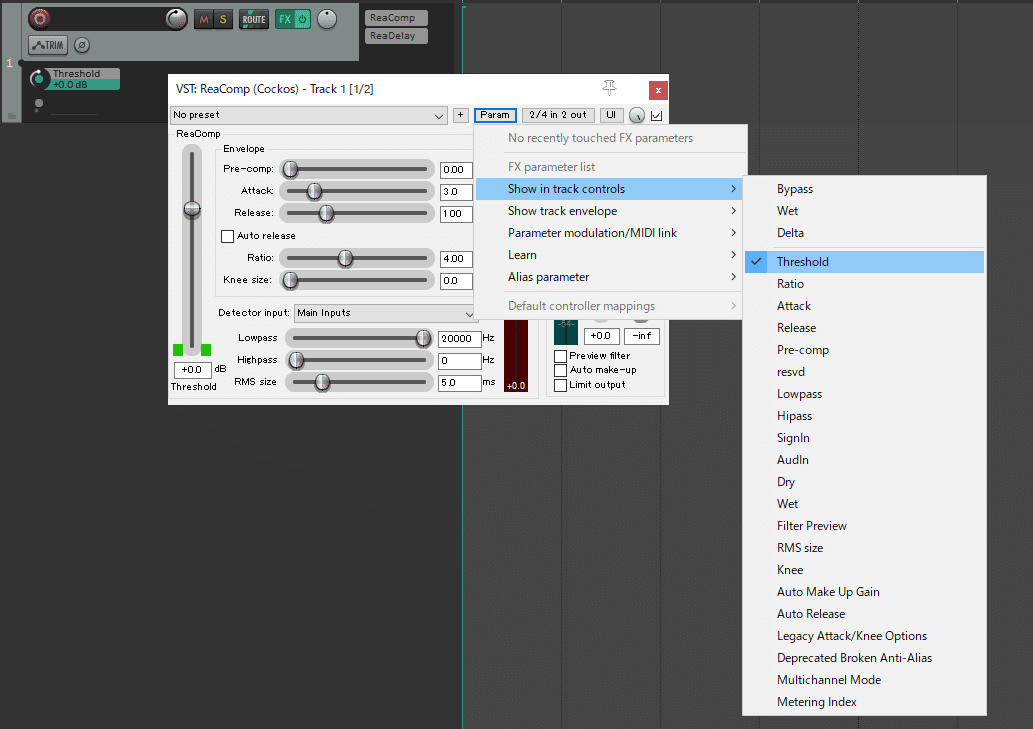The image size is (1033, 729).
Task: Expand Show in track controls submenu
Action: (x=608, y=189)
